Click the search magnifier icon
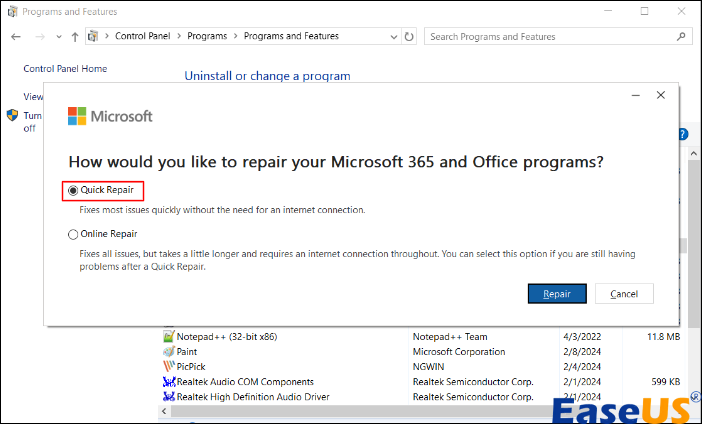This screenshot has height=424, width=702. tap(680, 37)
